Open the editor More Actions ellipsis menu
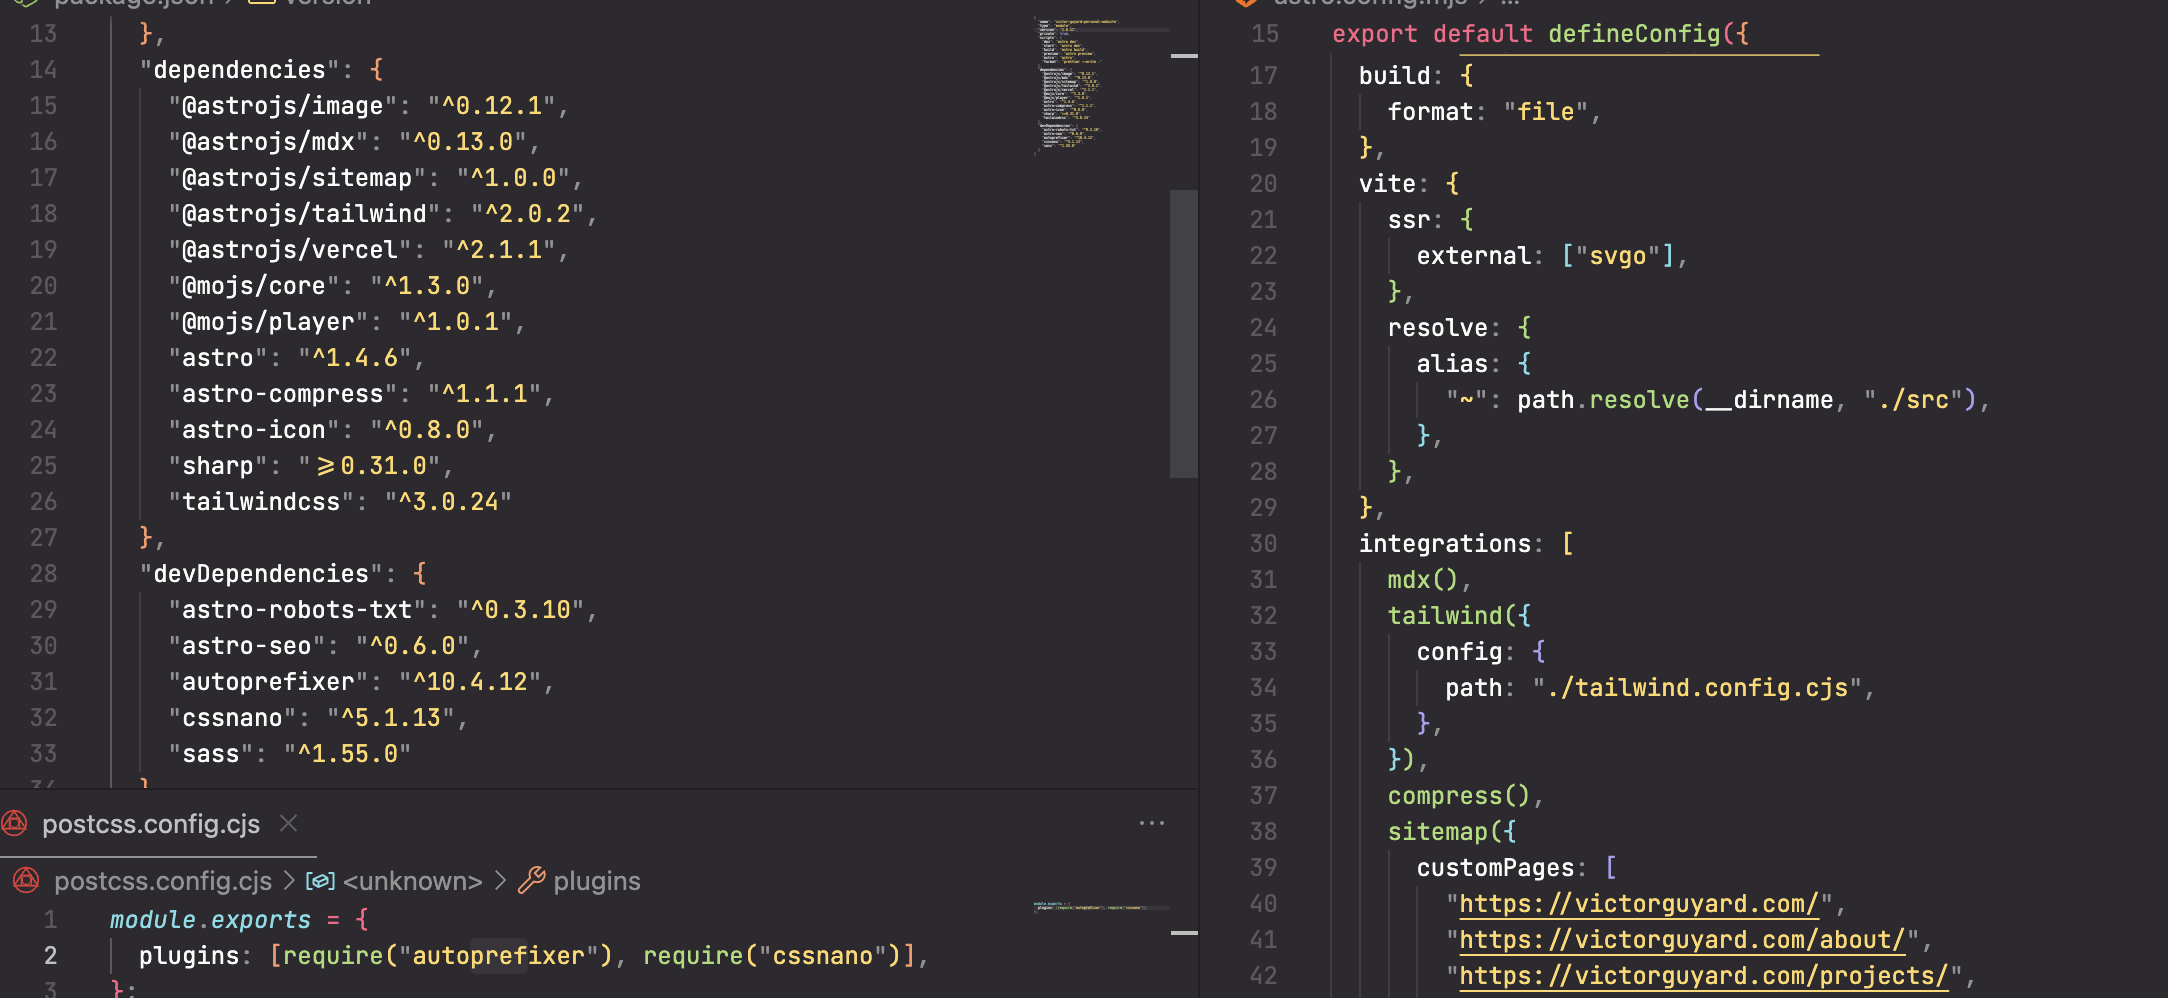 click(1152, 822)
